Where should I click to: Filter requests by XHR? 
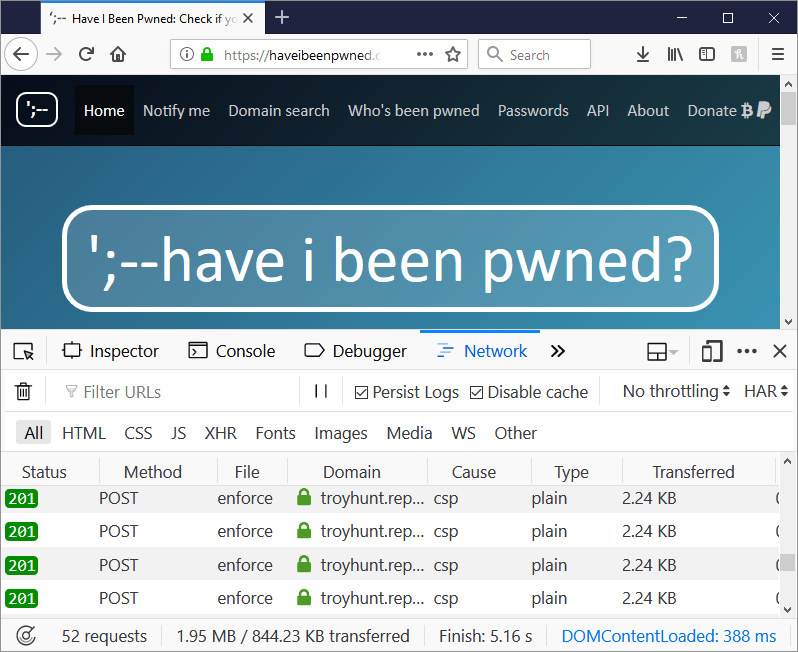point(220,433)
